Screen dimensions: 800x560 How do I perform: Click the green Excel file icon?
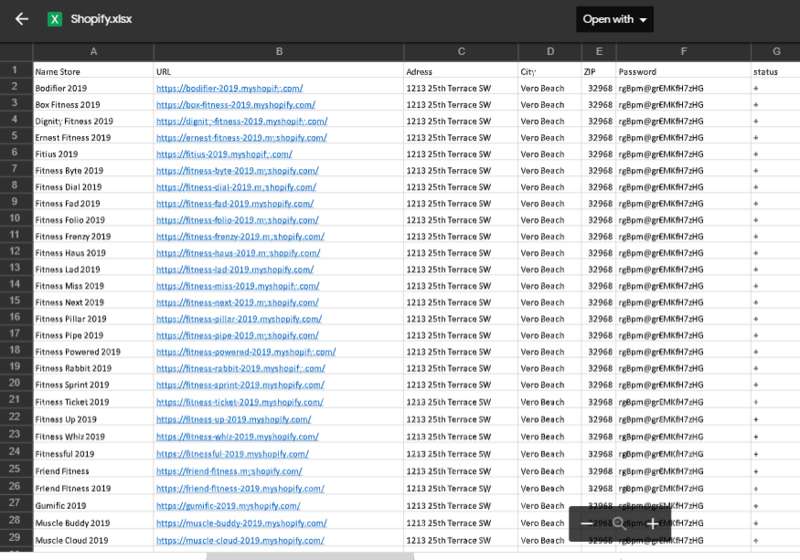(x=55, y=19)
